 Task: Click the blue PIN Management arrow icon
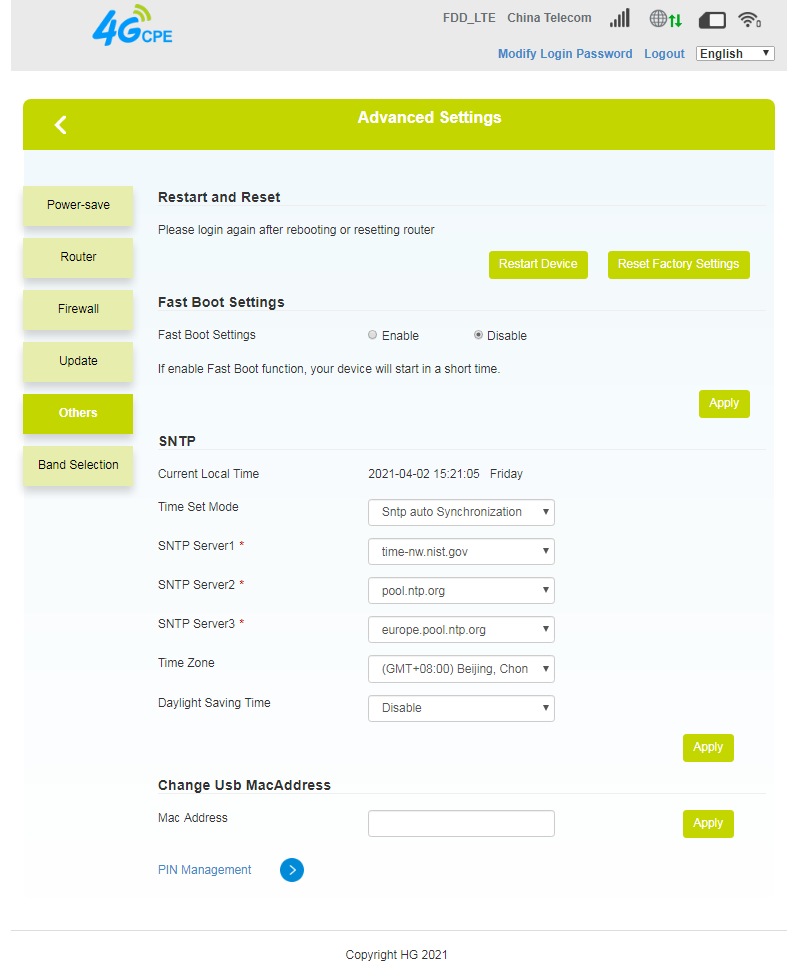(292, 870)
